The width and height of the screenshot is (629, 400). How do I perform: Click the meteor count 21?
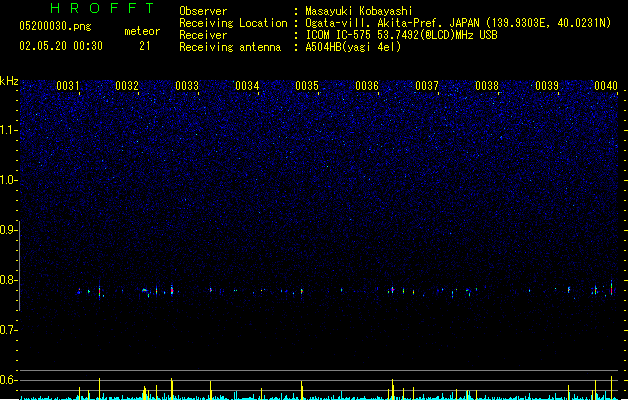click(145, 46)
